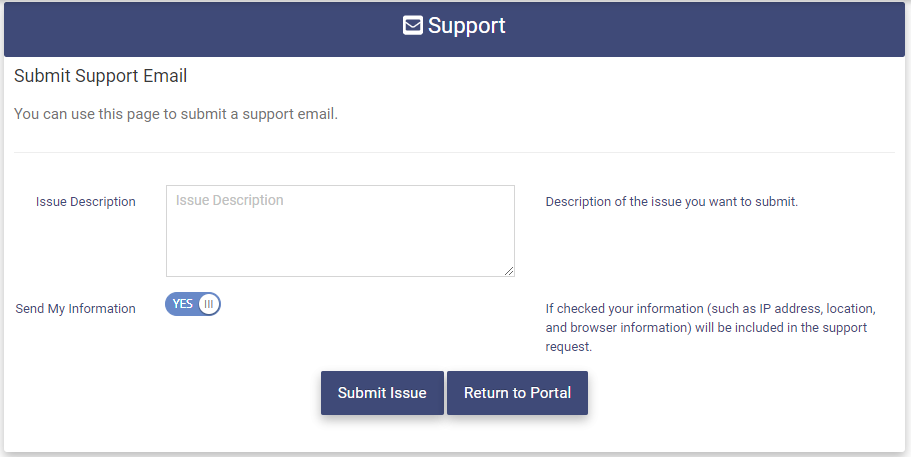Click the envelope icon in the header

coord(413,26)
